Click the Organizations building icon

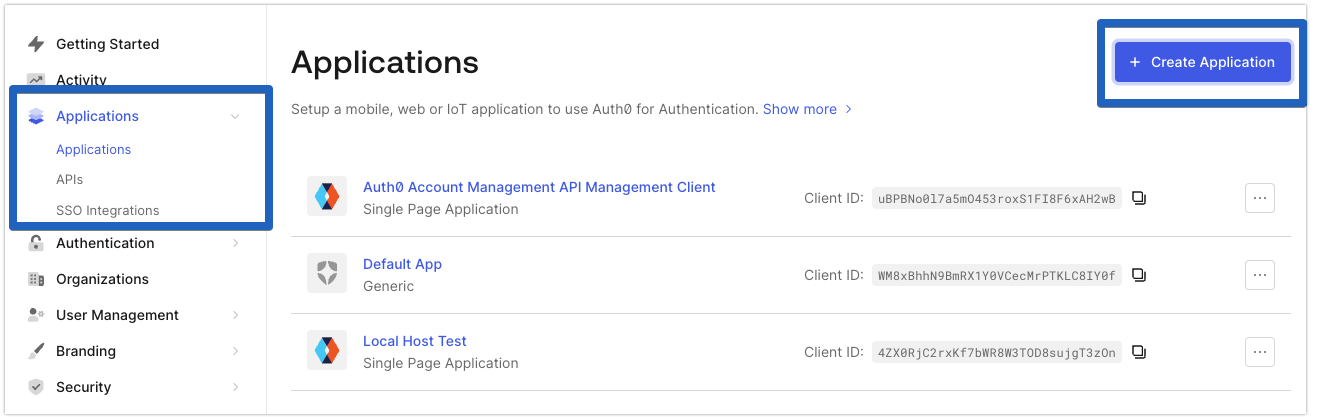pyautogui.click(x=36, y=279)
